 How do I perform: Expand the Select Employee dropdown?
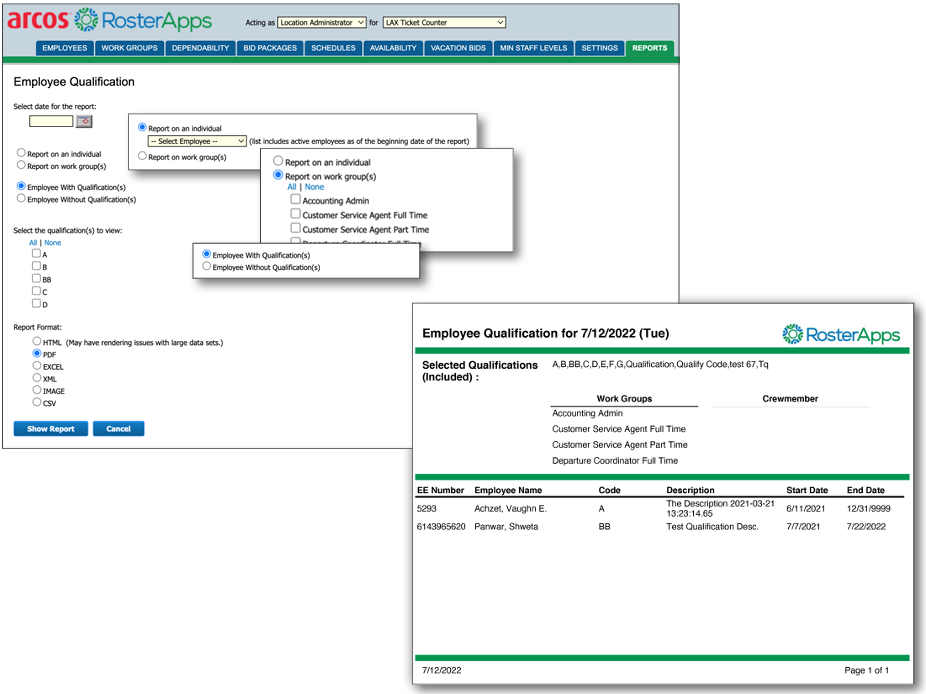pyautogui.click(x=197, y=141)
